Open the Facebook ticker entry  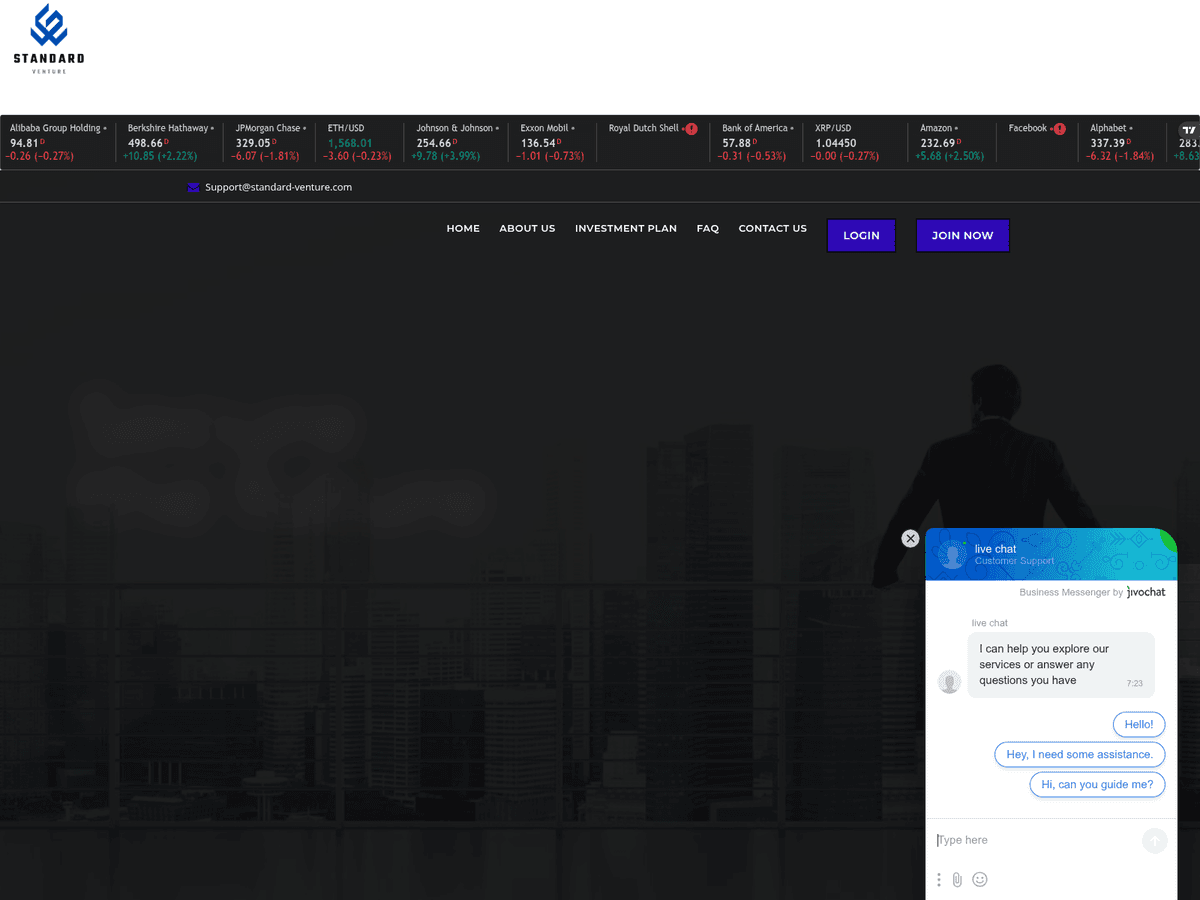(x=1037, y=142)
